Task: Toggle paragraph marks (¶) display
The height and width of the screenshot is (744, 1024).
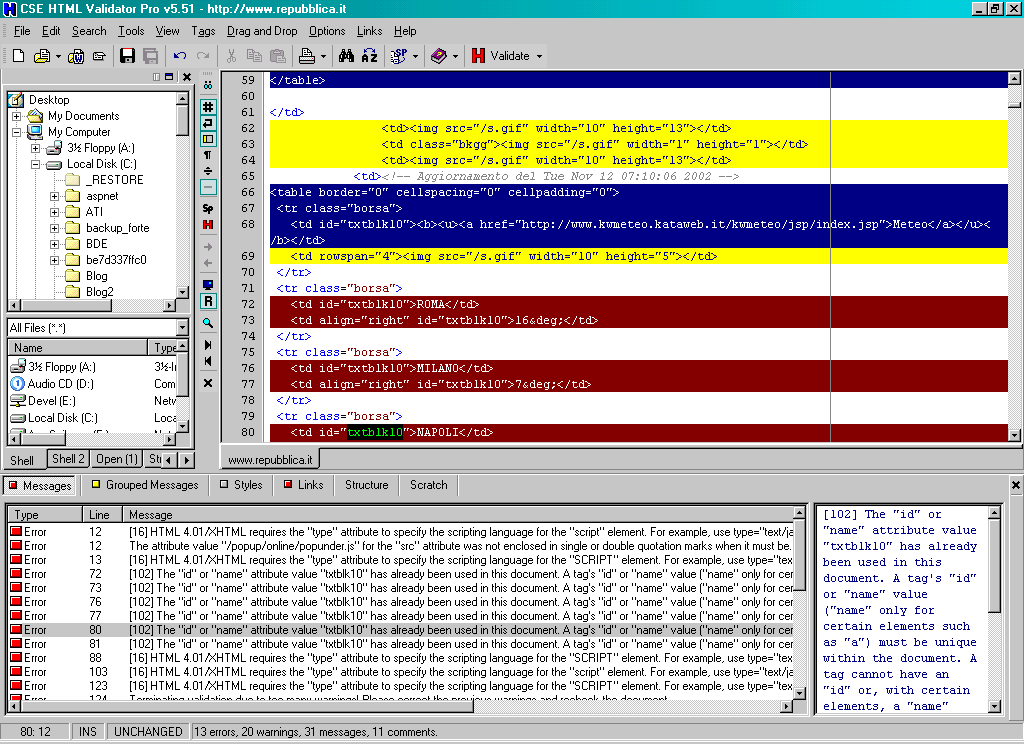Action: pos(208,155)
